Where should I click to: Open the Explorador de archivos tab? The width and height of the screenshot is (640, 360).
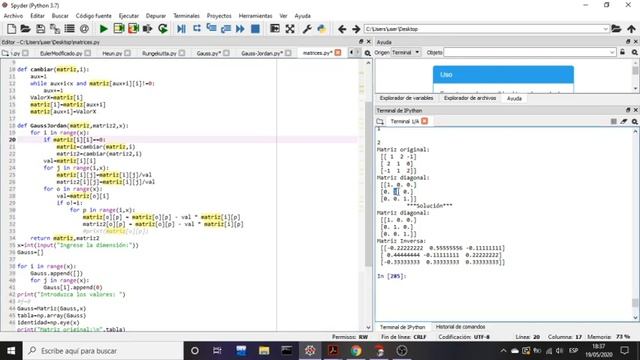tap(470, 98)
